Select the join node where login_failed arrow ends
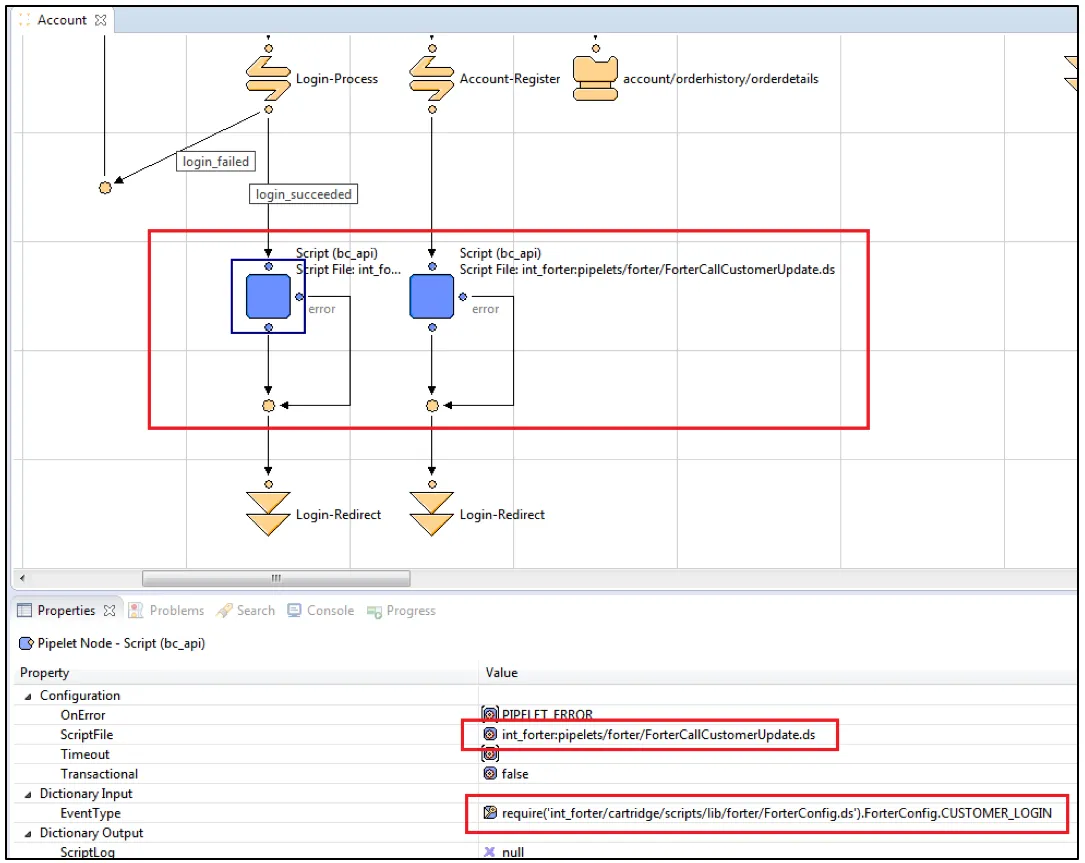The height and width of the screenshot is (863, 1085). coord(105,188)
